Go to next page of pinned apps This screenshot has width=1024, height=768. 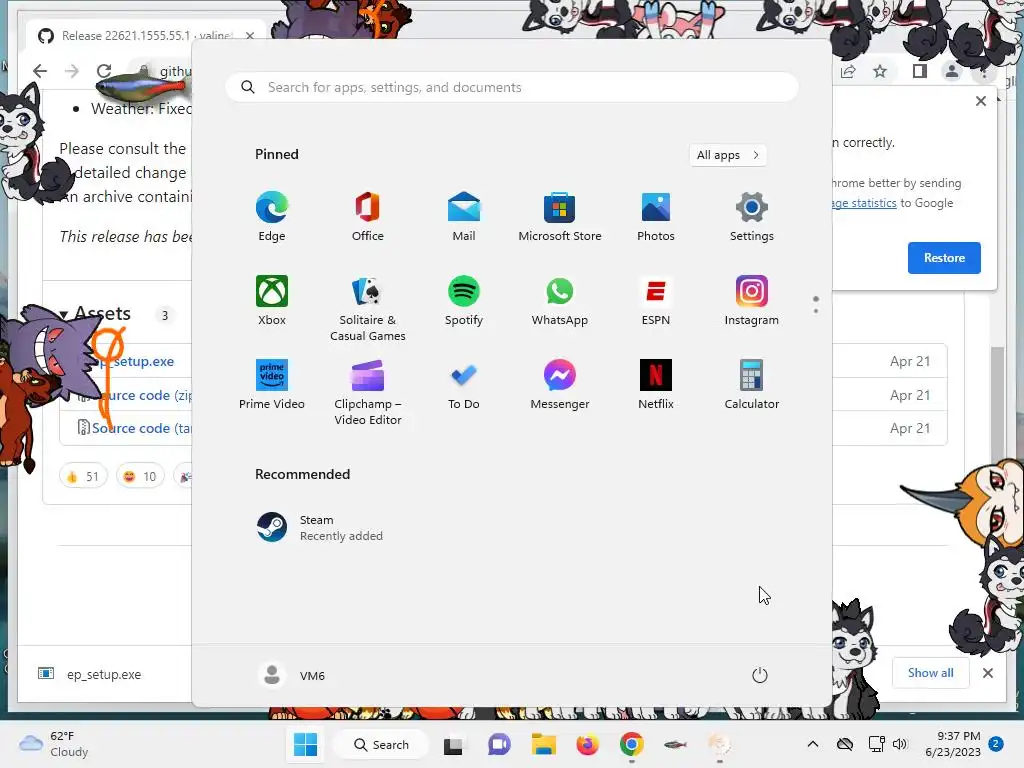point(816,311)
